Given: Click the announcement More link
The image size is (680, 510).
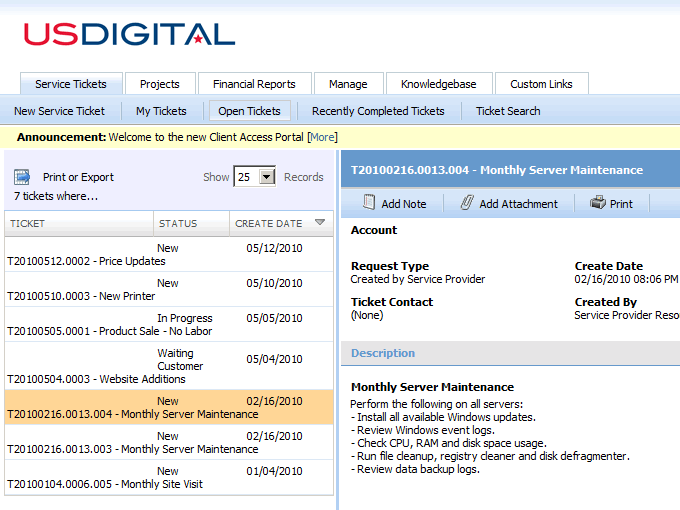Looking at the screenshot, I should pyautogui.click(x=322, y=137).
